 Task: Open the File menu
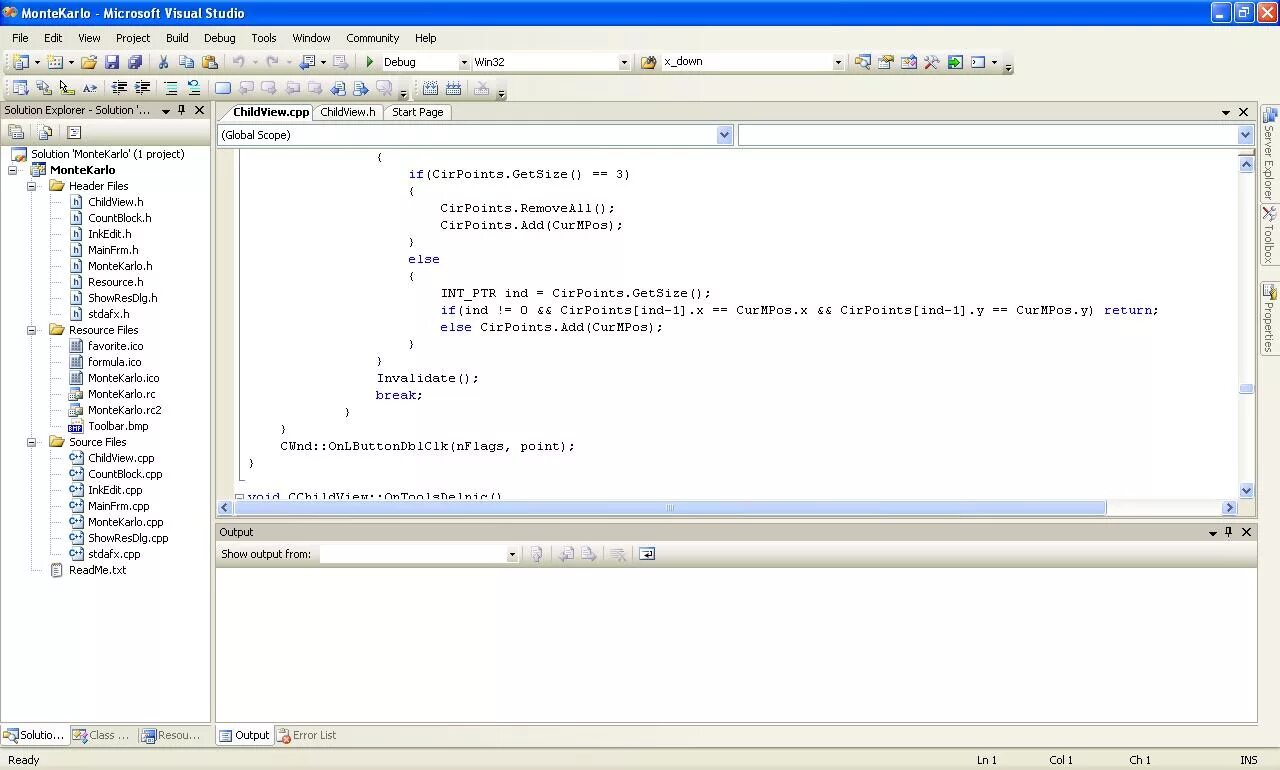pyautogui.click(x=20, y=38)
